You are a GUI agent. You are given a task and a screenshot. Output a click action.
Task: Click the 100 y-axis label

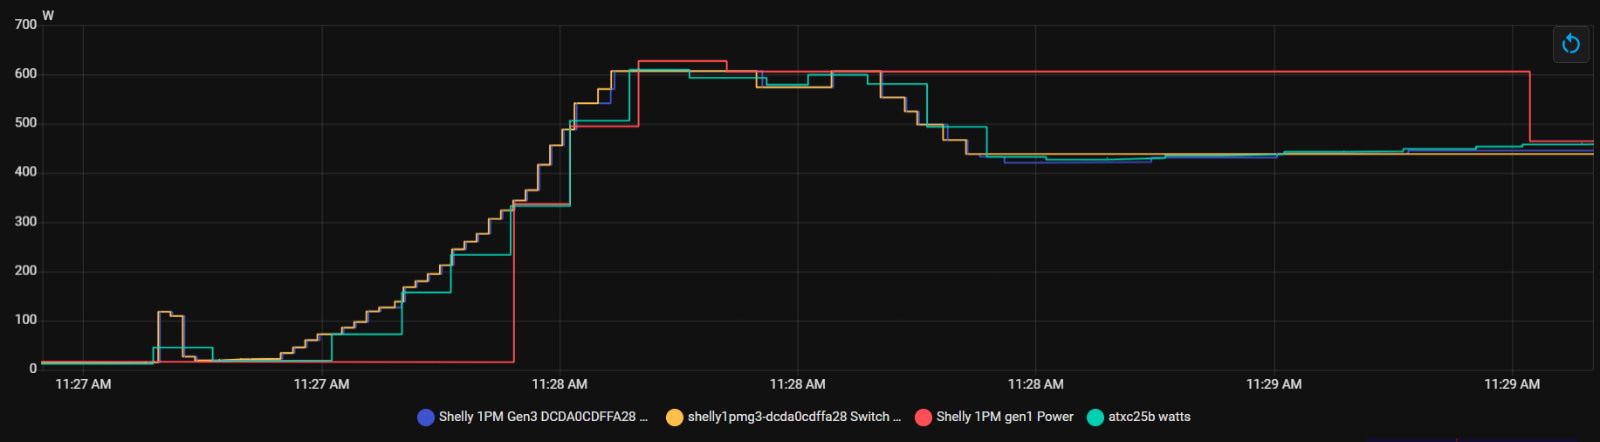(x=26, y=320)
